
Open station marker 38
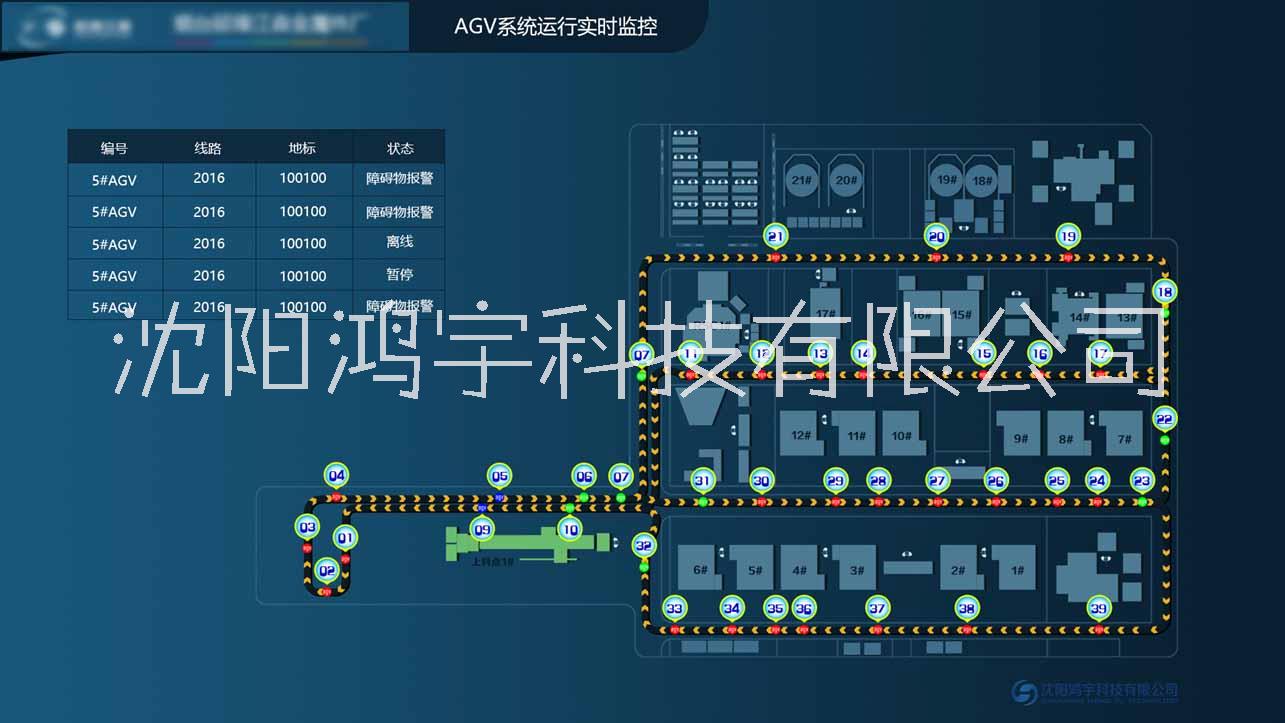(966, 607)
